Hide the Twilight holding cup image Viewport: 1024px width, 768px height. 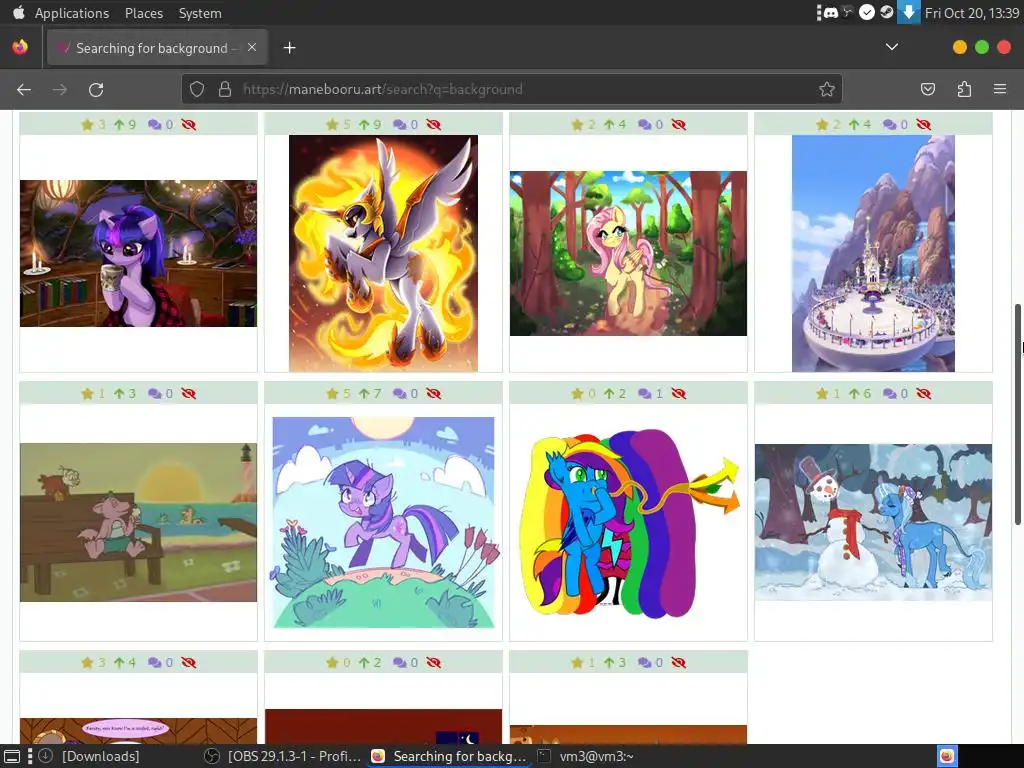point(189,125)
